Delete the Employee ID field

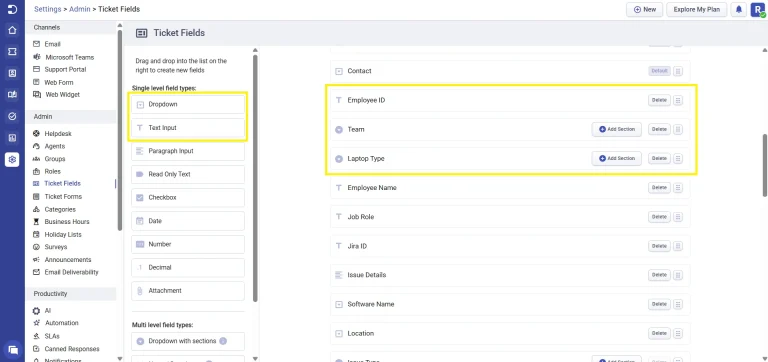[x=659, y=100]
